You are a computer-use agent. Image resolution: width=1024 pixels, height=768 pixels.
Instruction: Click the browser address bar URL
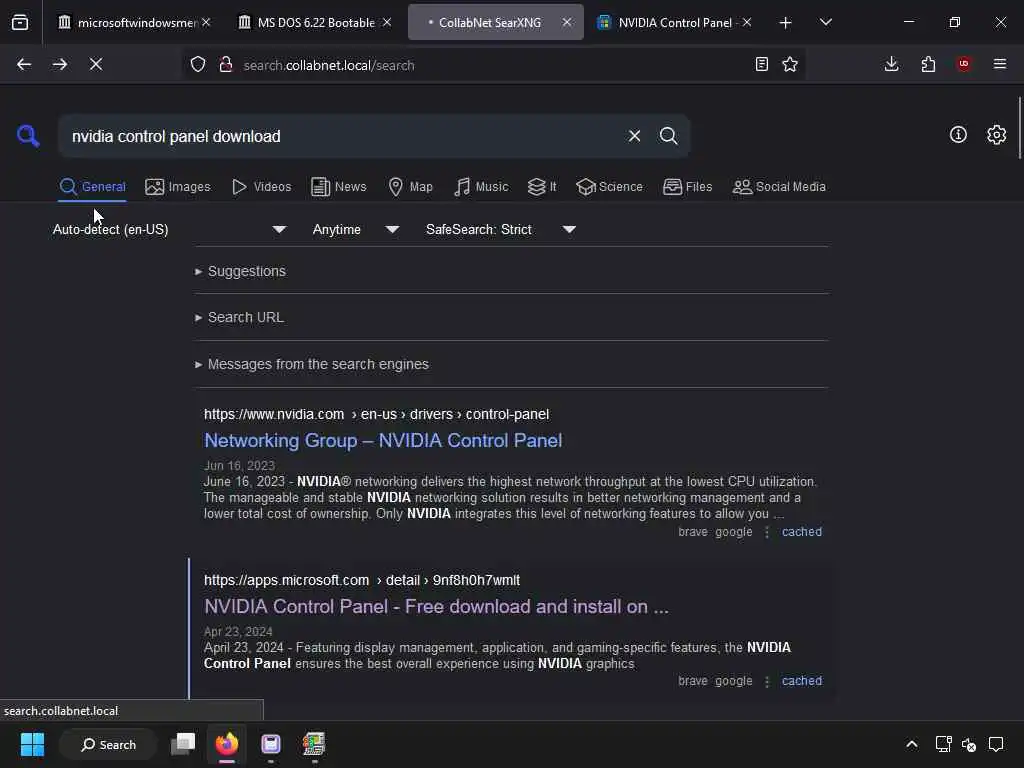[x=328, y=65]
